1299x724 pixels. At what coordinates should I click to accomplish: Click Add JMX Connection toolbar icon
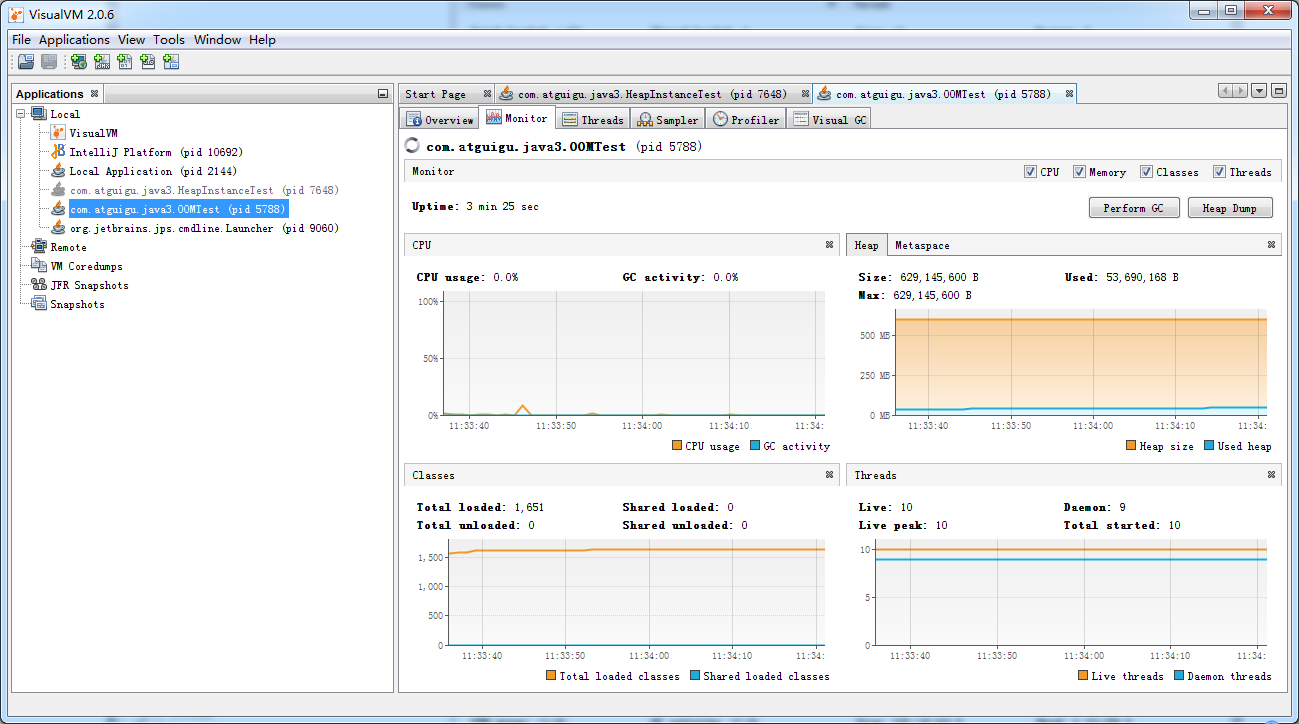(x=102, y=62)
